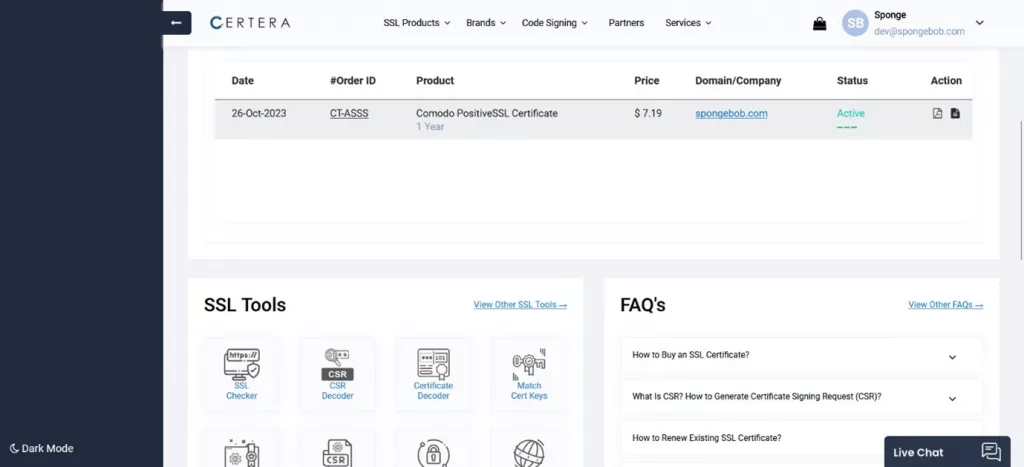Open the Certera logo home link
Screen dimensions: 1024x467
pyautogui.click(x=250, y=23)
